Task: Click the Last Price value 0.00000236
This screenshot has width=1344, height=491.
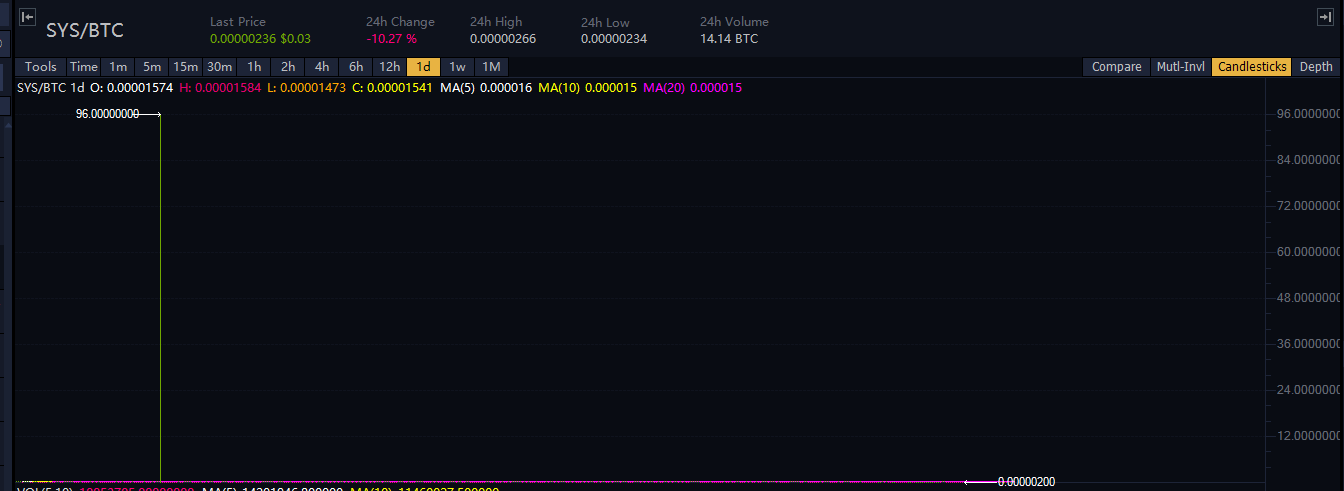Action: coord(243,39)
